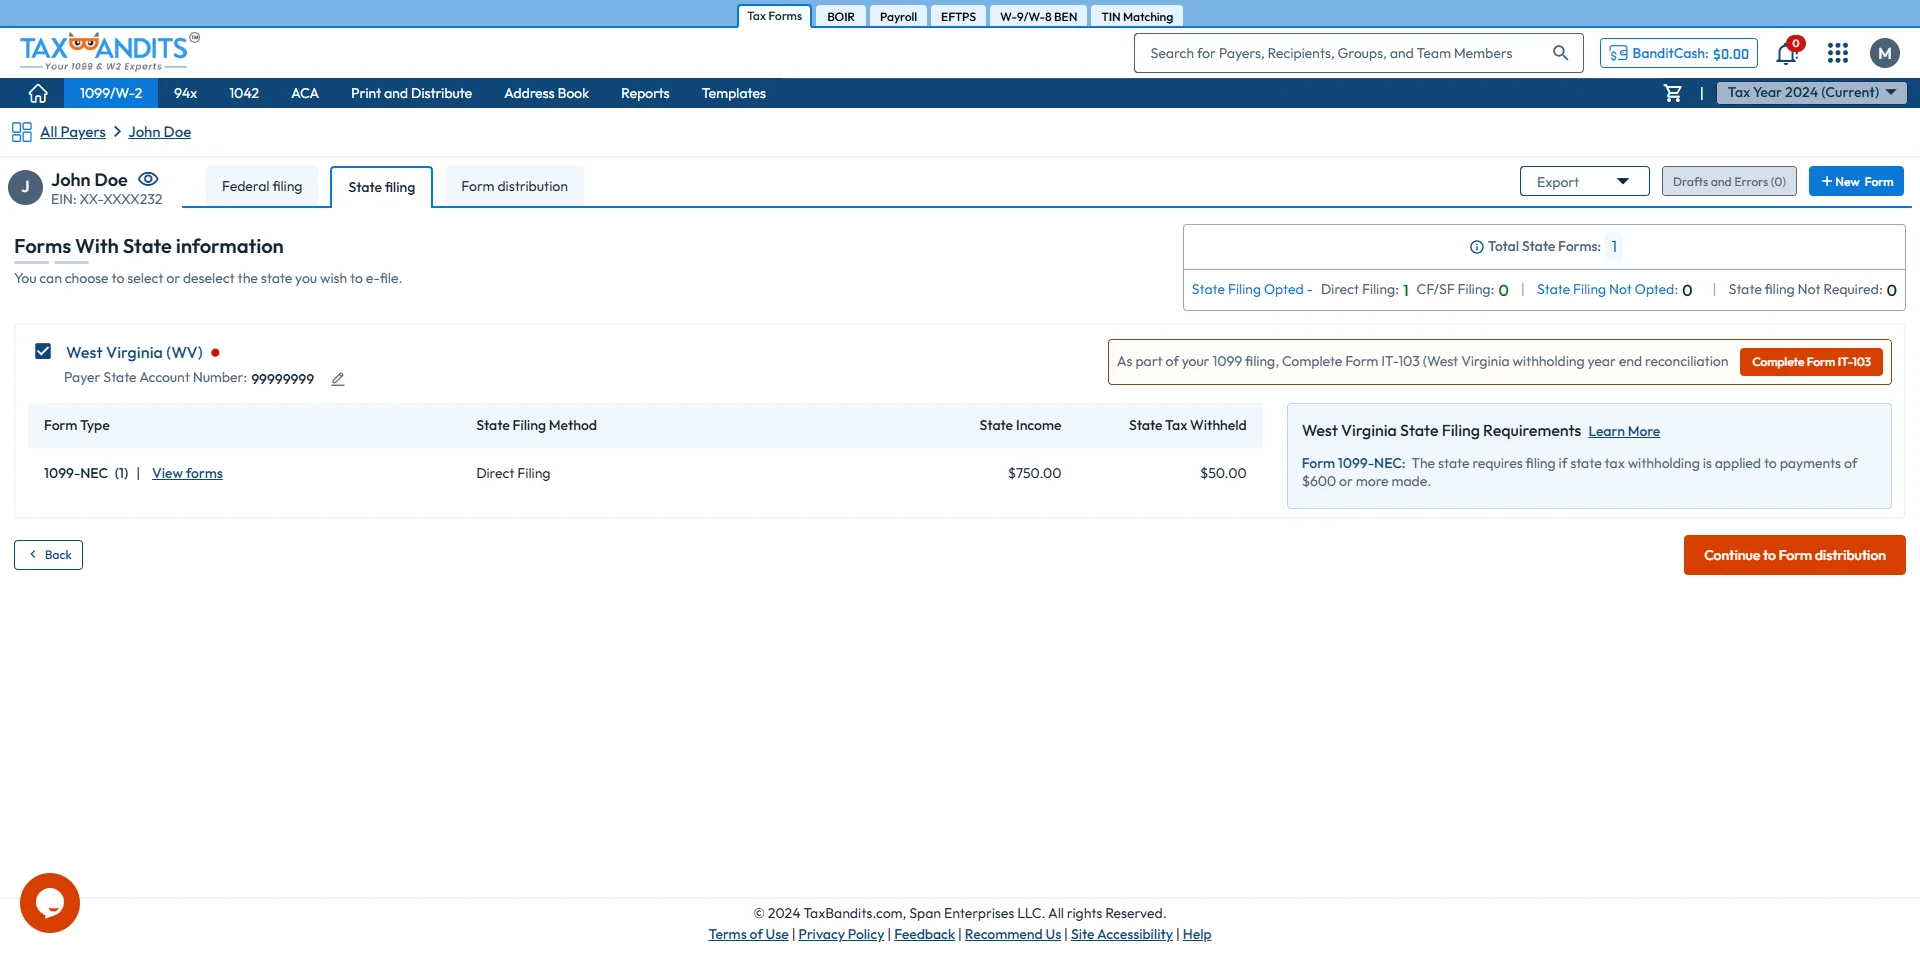1920x953 pixels.
Task: Open Site Accessibility footer link
Action: click(1121, 934)
